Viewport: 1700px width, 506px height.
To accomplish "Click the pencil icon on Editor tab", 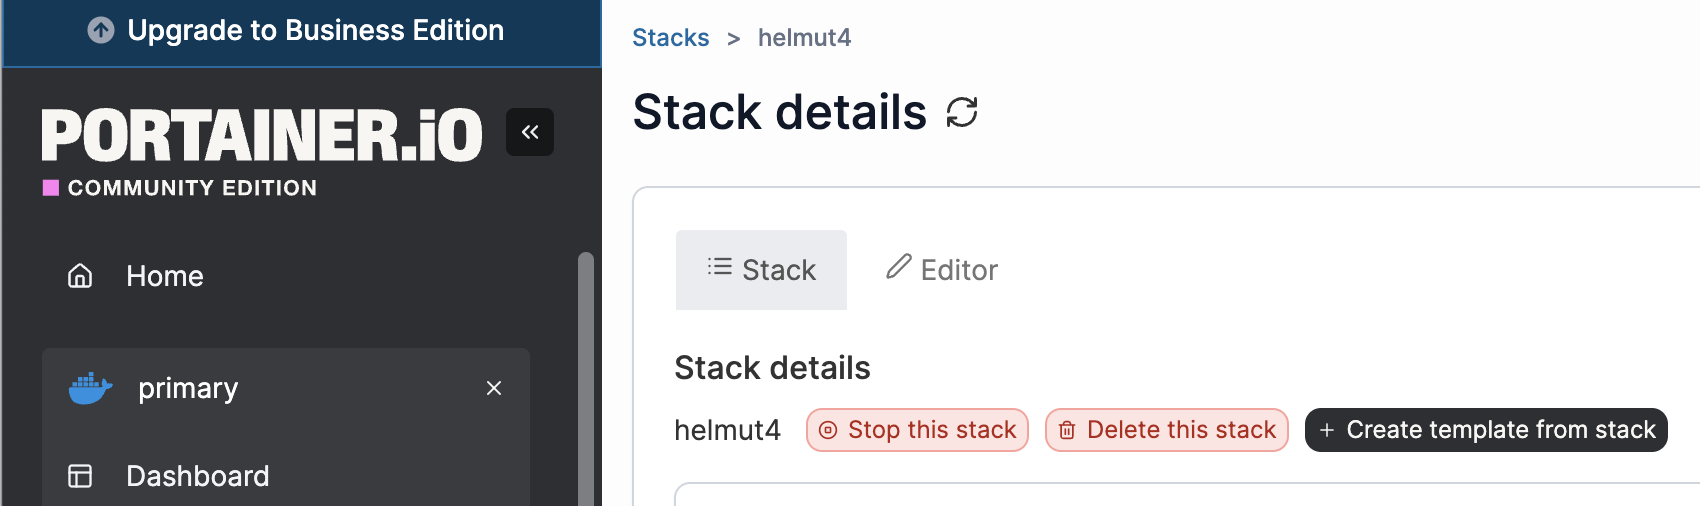I will 899,267.
